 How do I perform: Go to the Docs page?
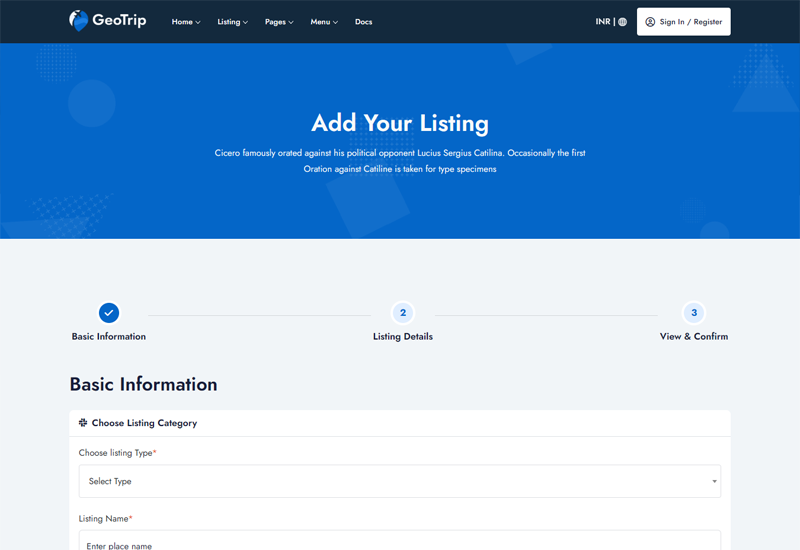[363, 22]
